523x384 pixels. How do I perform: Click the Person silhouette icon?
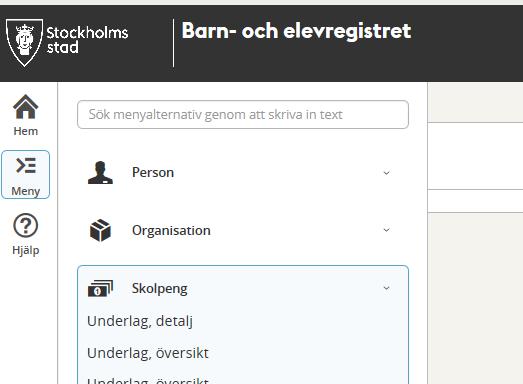coord(100,172)
